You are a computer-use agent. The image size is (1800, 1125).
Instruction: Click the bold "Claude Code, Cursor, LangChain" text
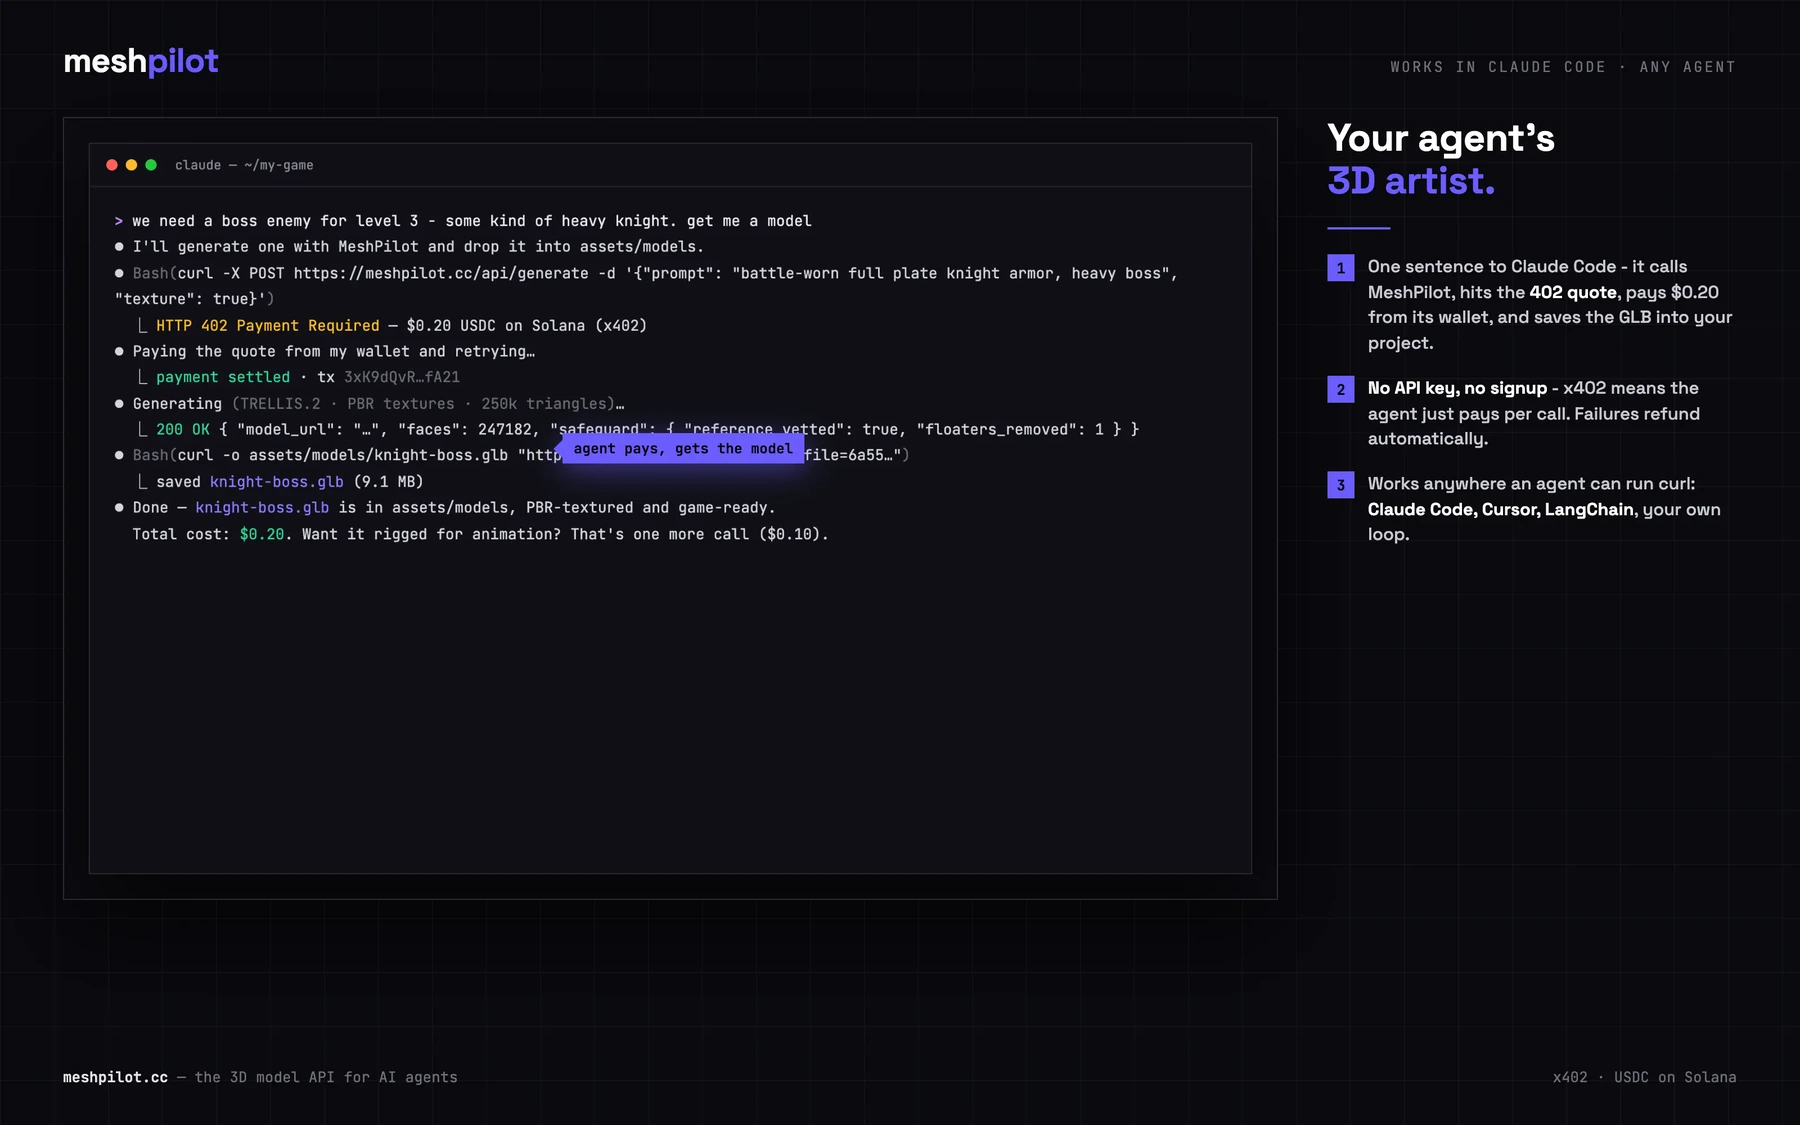(x=1501, y=509)
